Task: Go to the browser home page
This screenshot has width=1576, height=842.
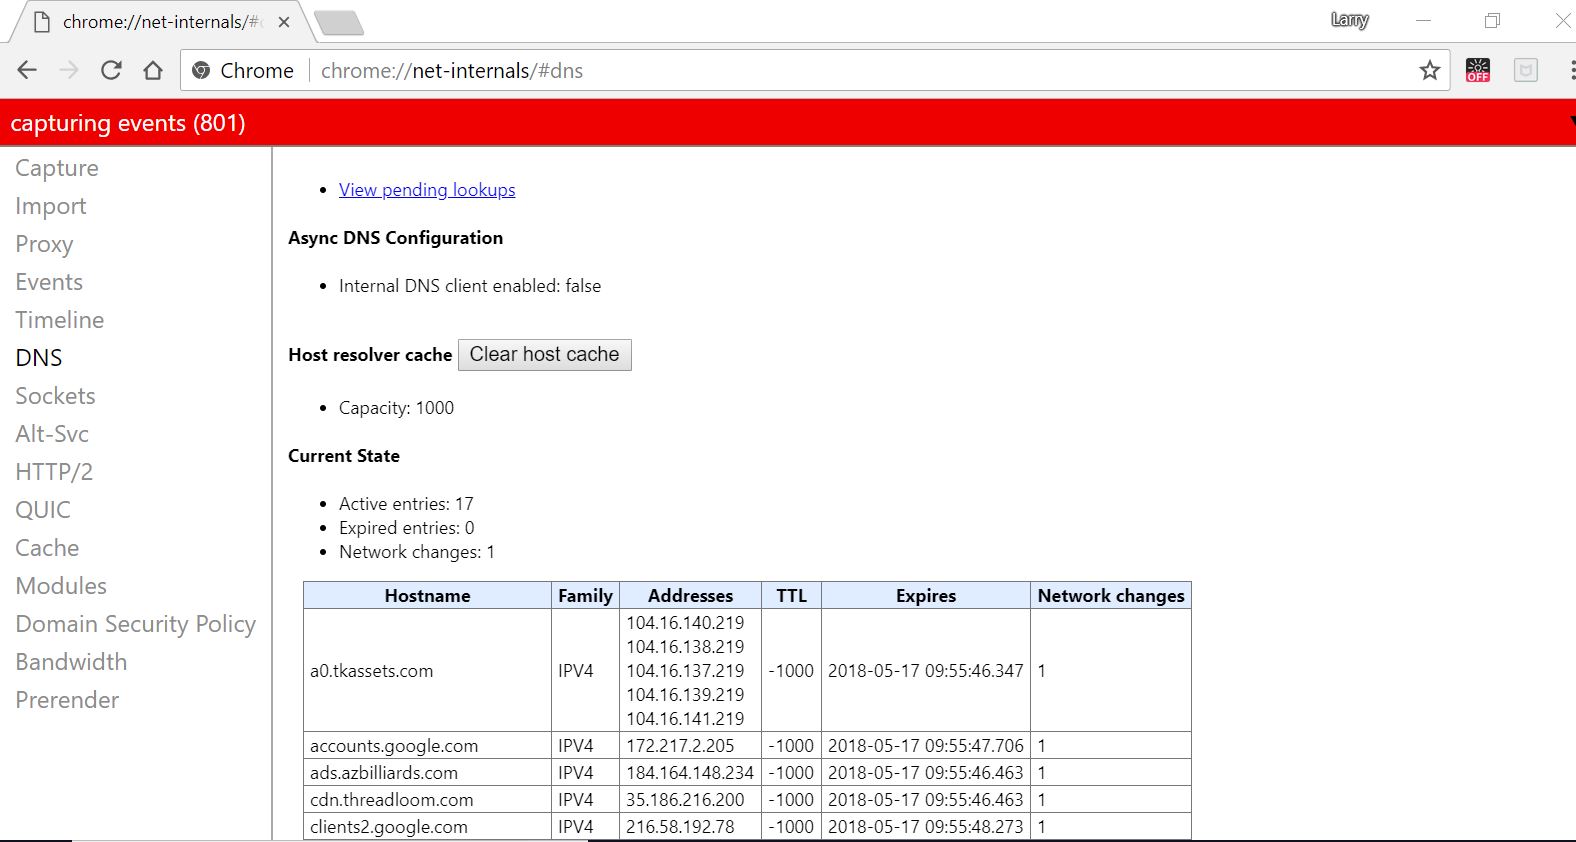Action: (153, 70)
